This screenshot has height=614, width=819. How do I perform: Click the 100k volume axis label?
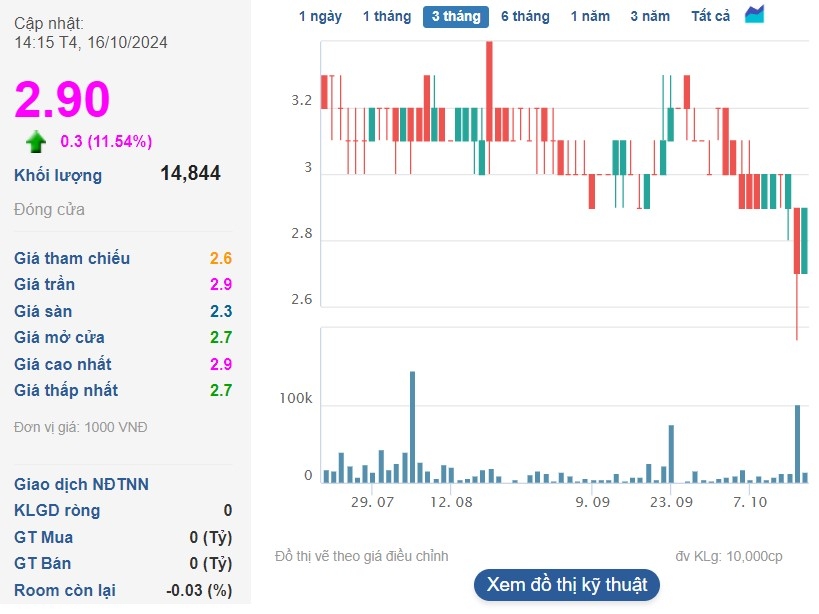pos(296,398)
